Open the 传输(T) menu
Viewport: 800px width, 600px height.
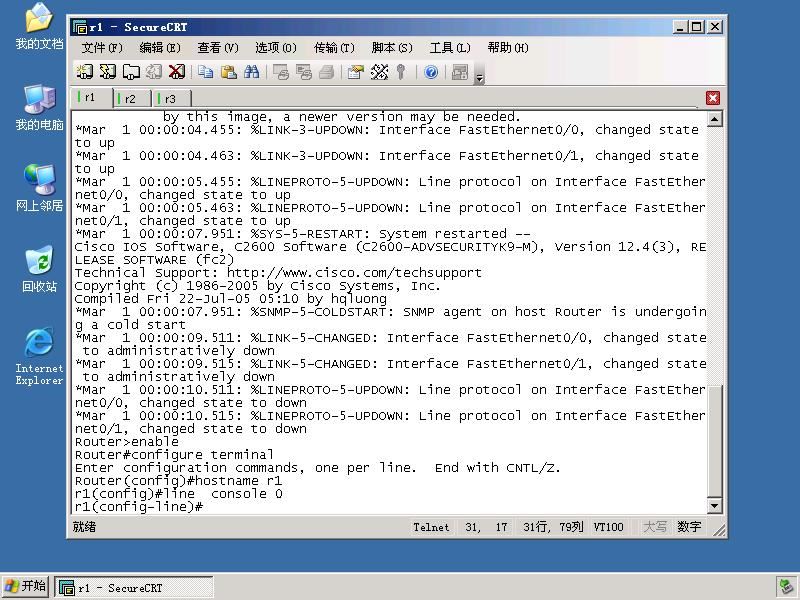(334, 48)
